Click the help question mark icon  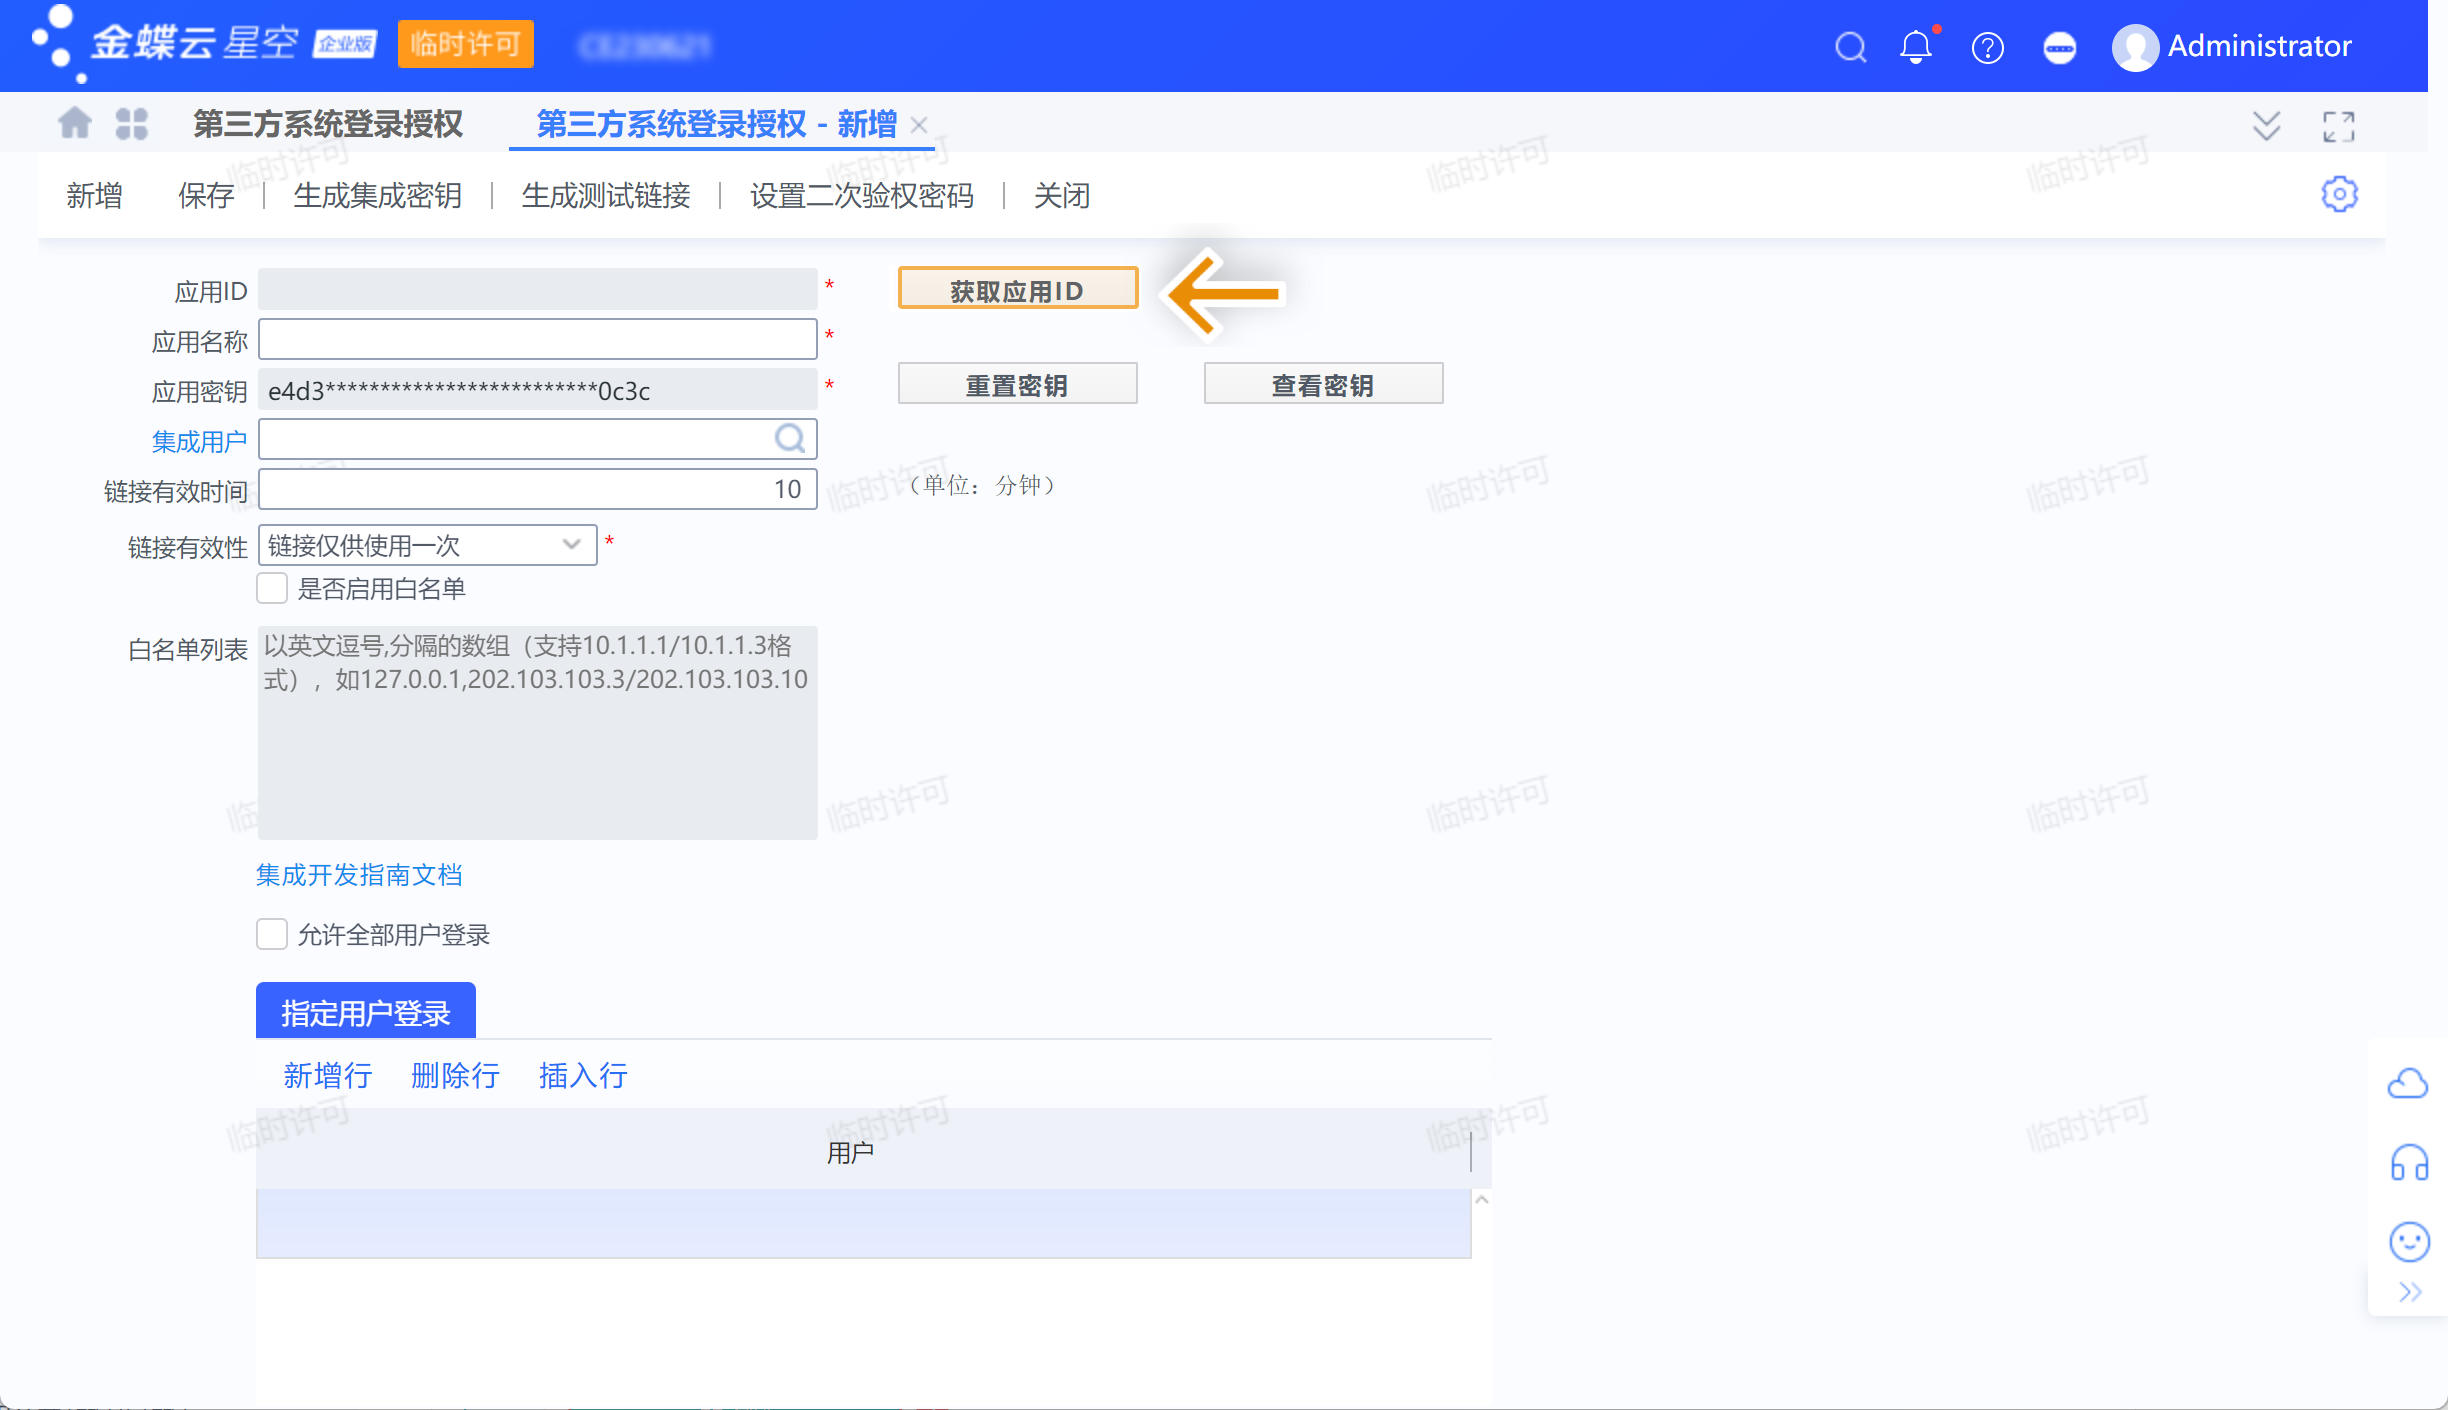pos(1987,47)
